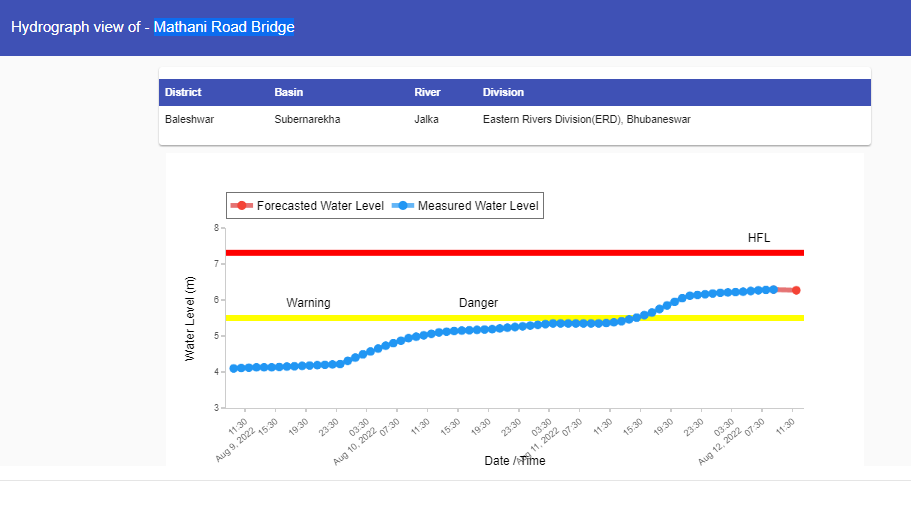Click the District column header
This screenshot has width=911, height=507.
[183, 92]
